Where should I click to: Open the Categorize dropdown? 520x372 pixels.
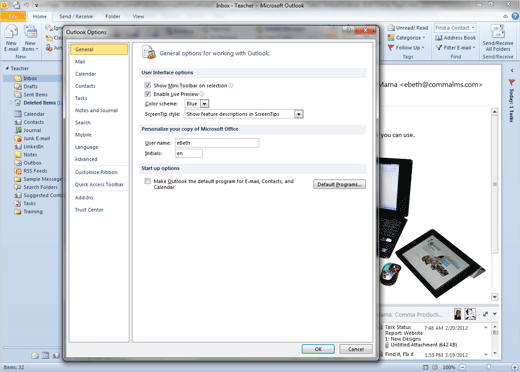pyautogui.click(x=407, y=38)
